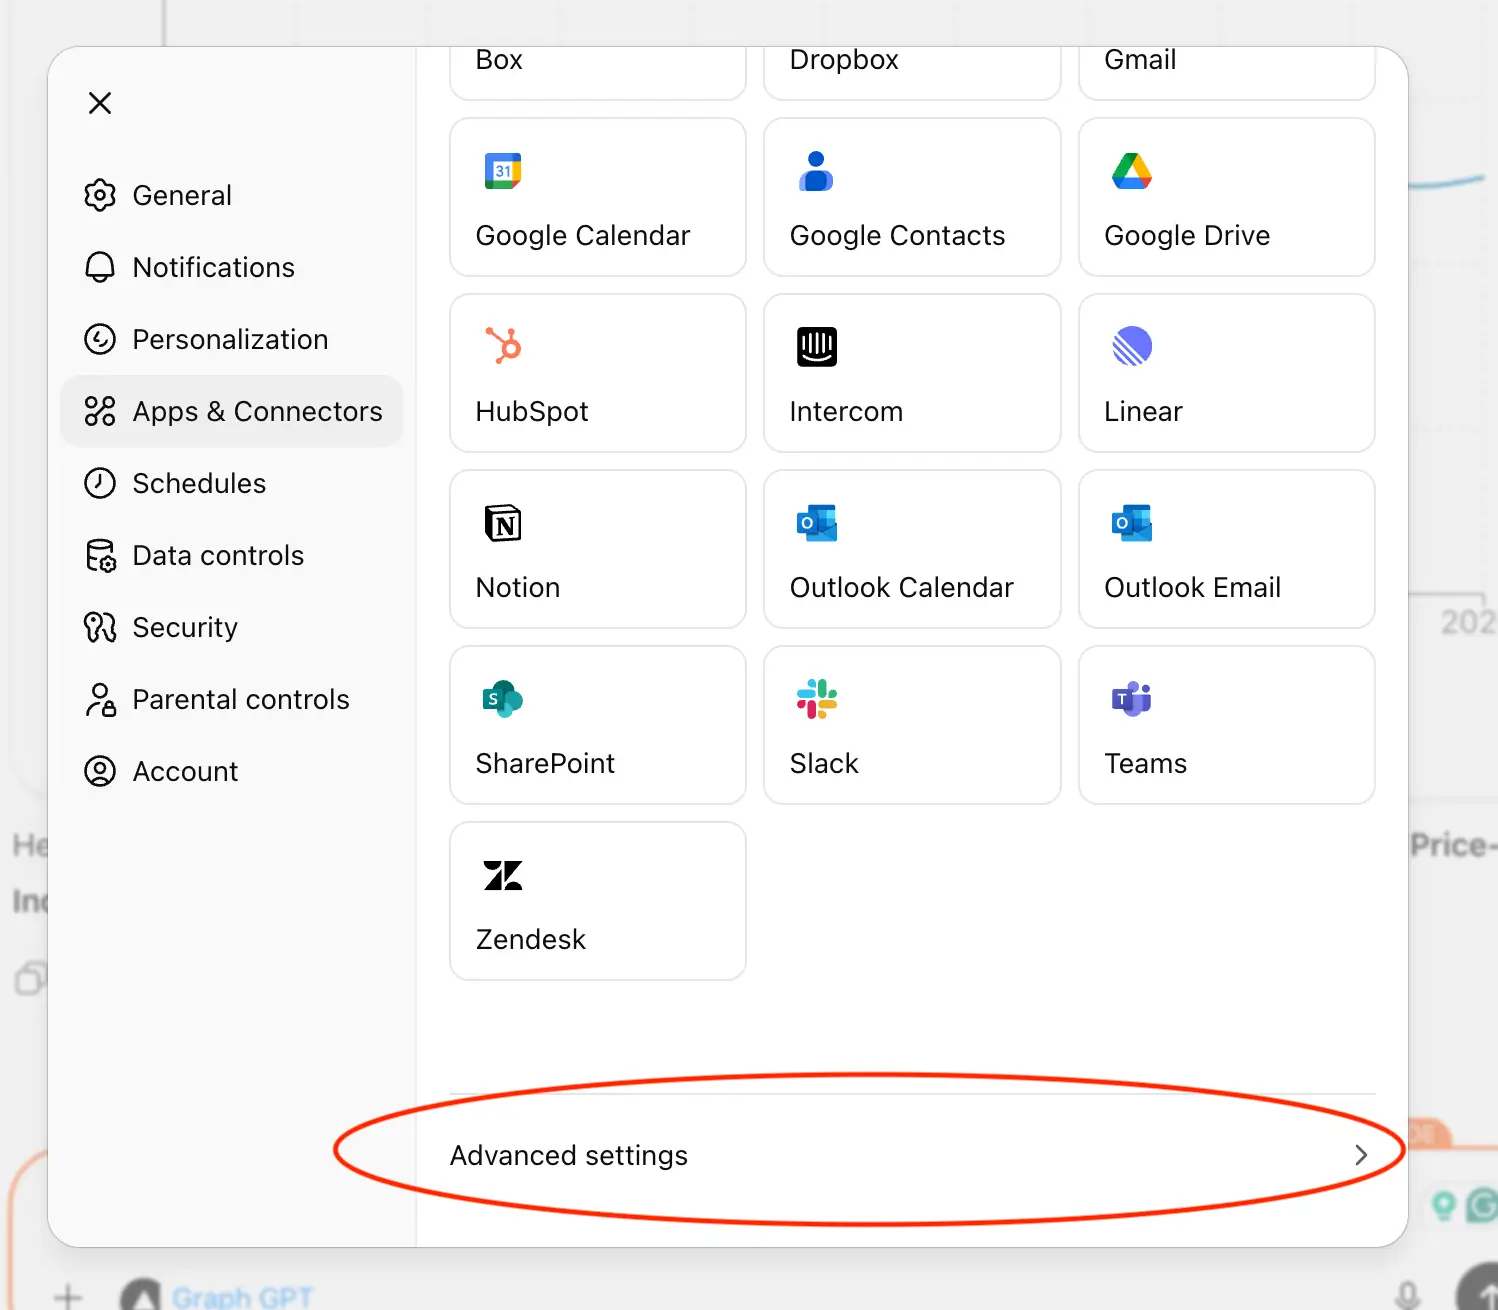
Task: Open the Parental controls section
Action: click(240, 699)
